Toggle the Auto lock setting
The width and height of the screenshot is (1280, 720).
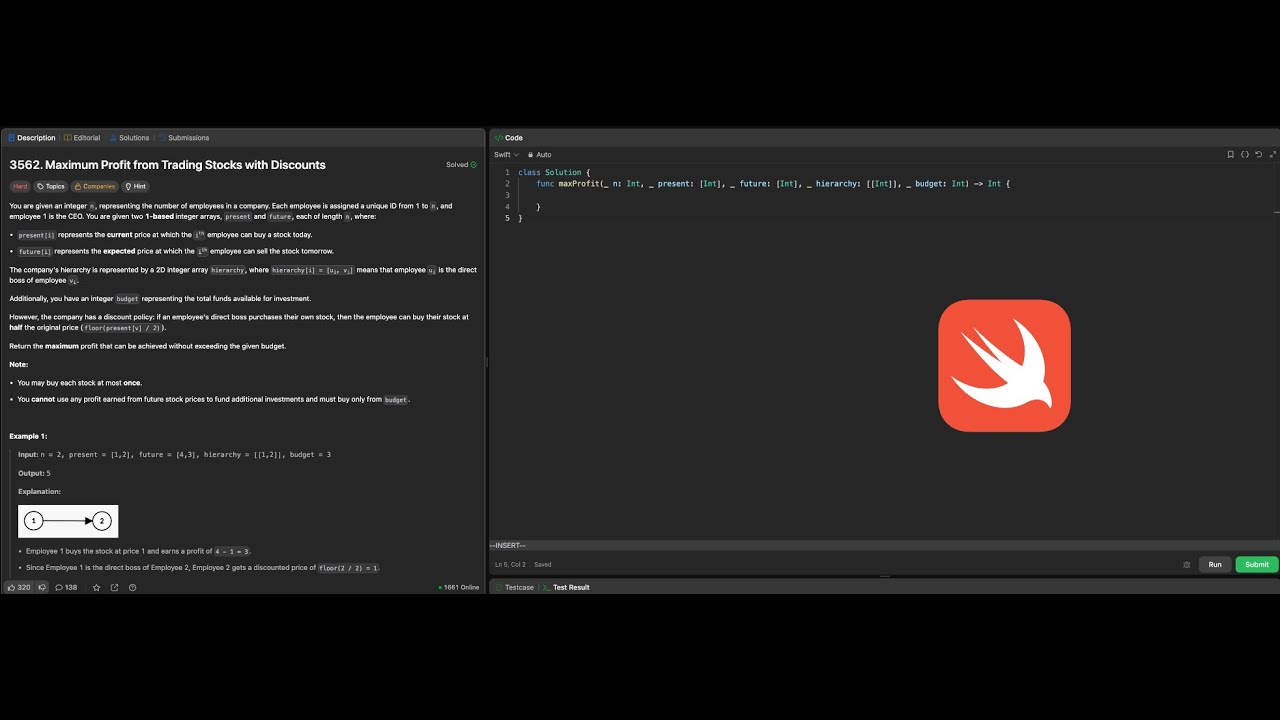pos(540,155)
